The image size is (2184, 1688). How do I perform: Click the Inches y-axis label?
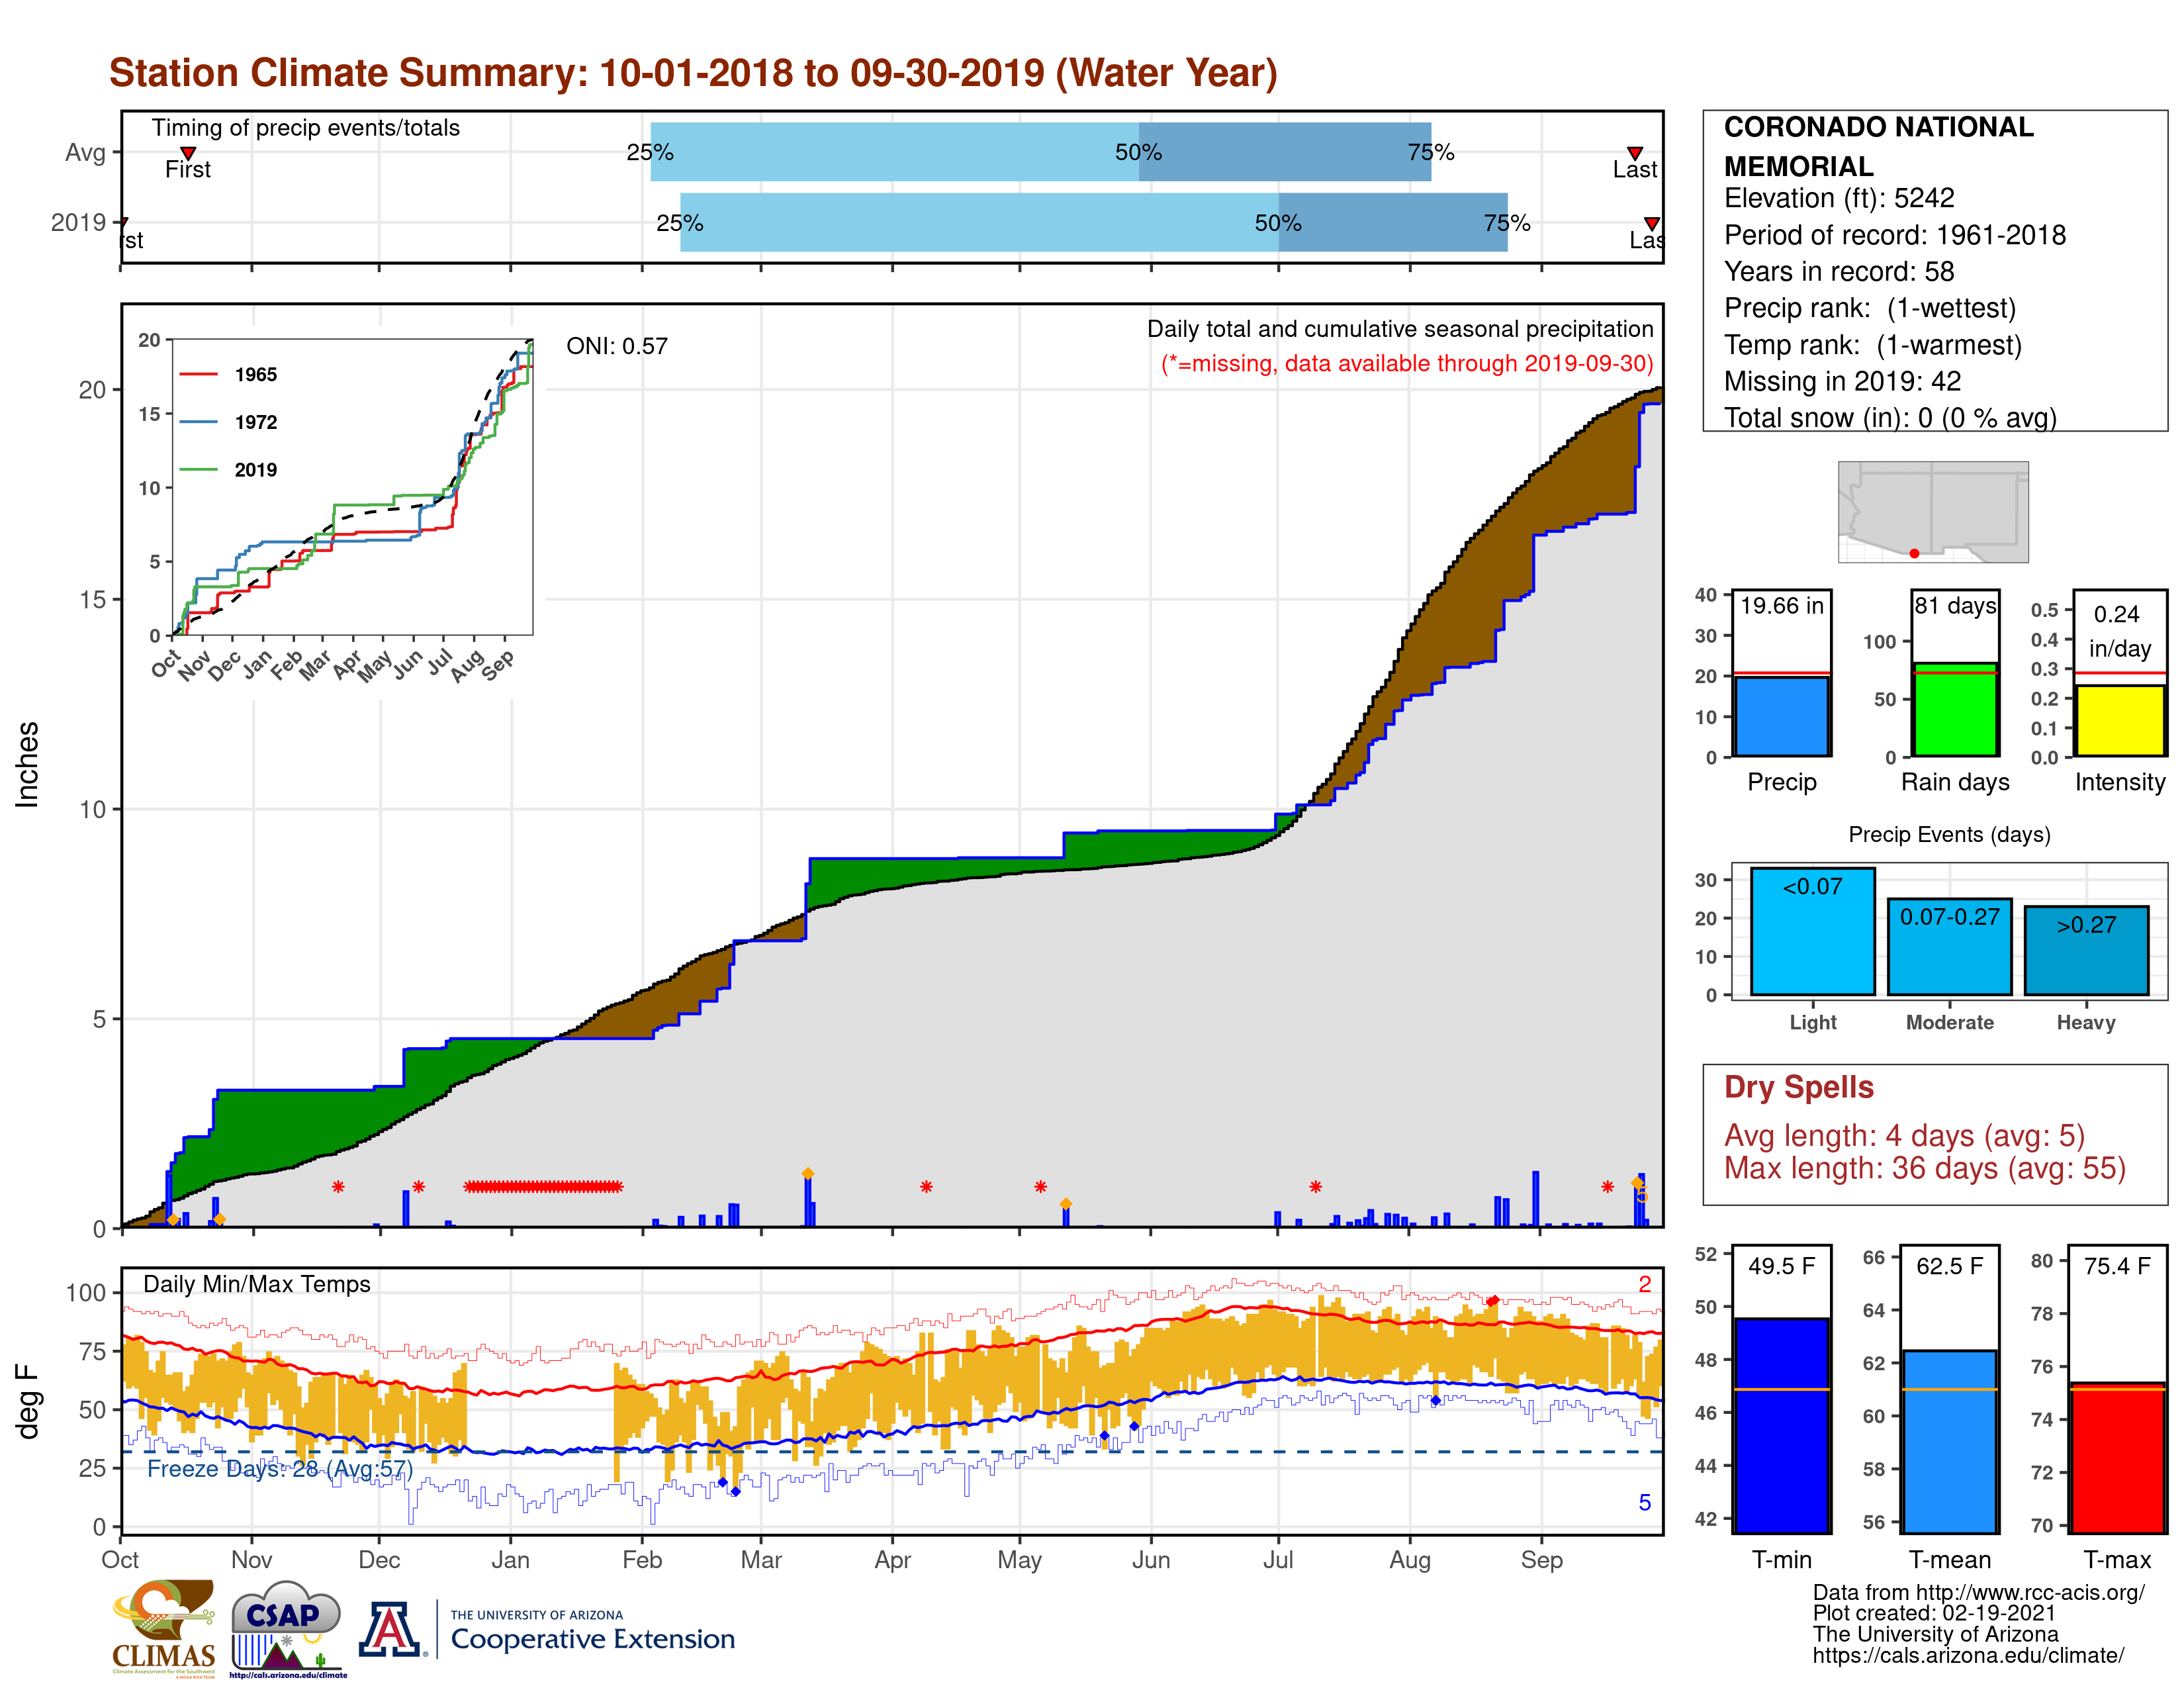click(28, 764)
